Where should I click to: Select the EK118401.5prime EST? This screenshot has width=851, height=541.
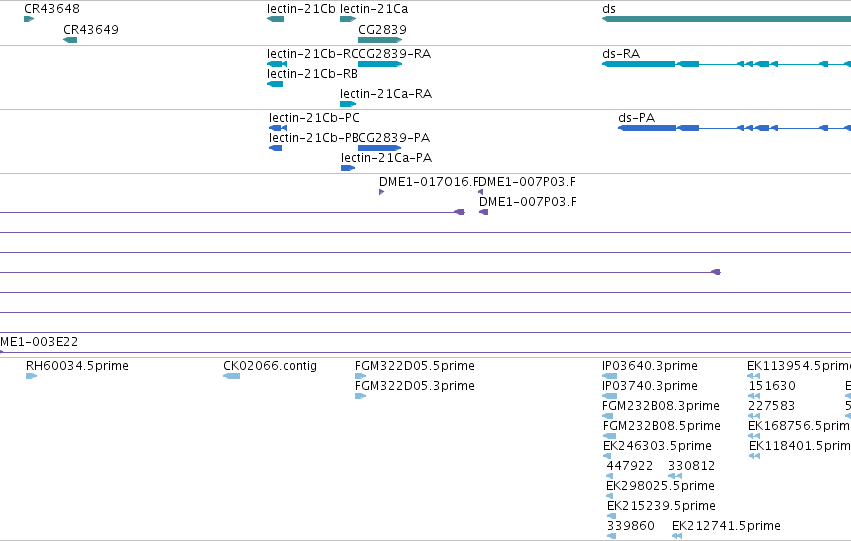(x=754, y=456)
